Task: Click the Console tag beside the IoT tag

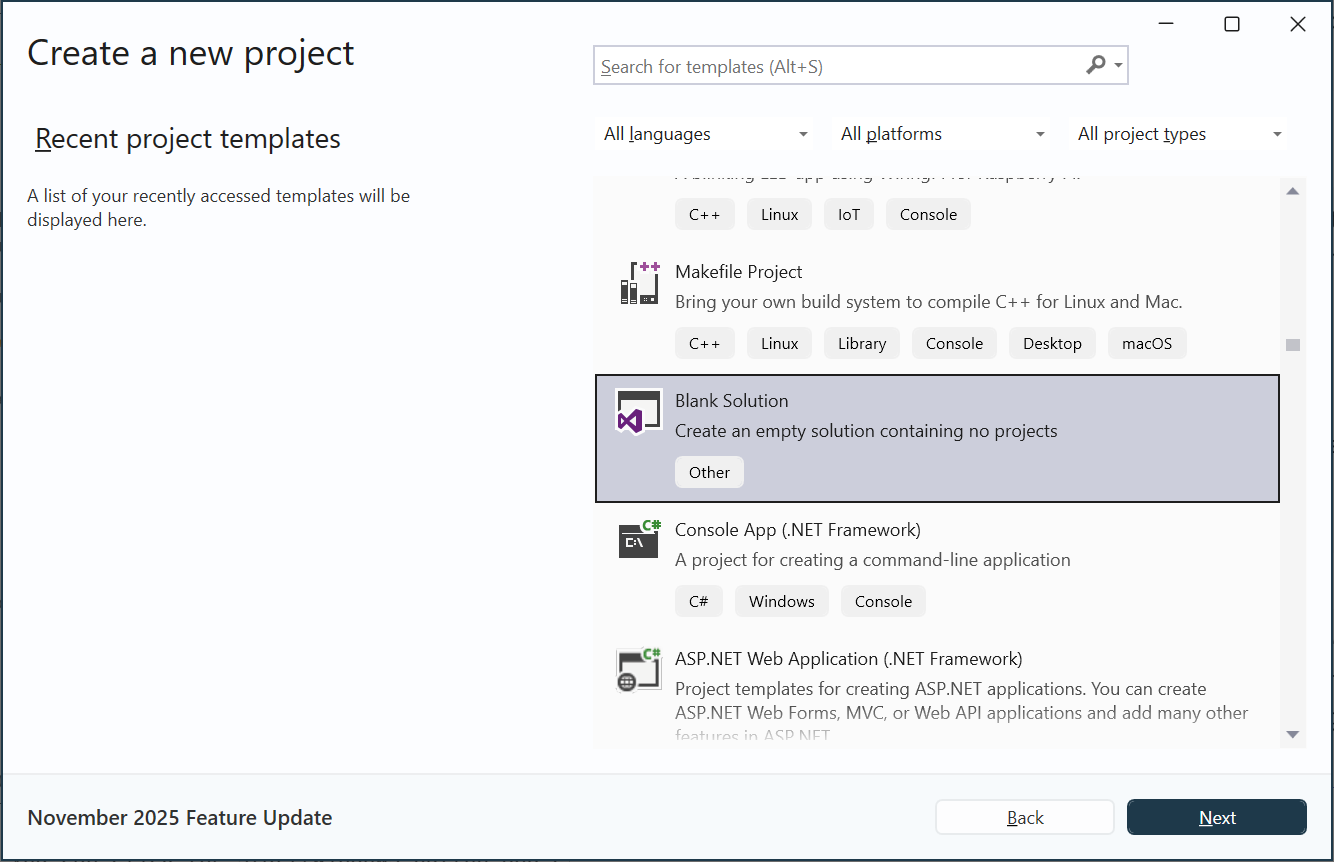Action: pyautogui.click(x=928, y=214)
